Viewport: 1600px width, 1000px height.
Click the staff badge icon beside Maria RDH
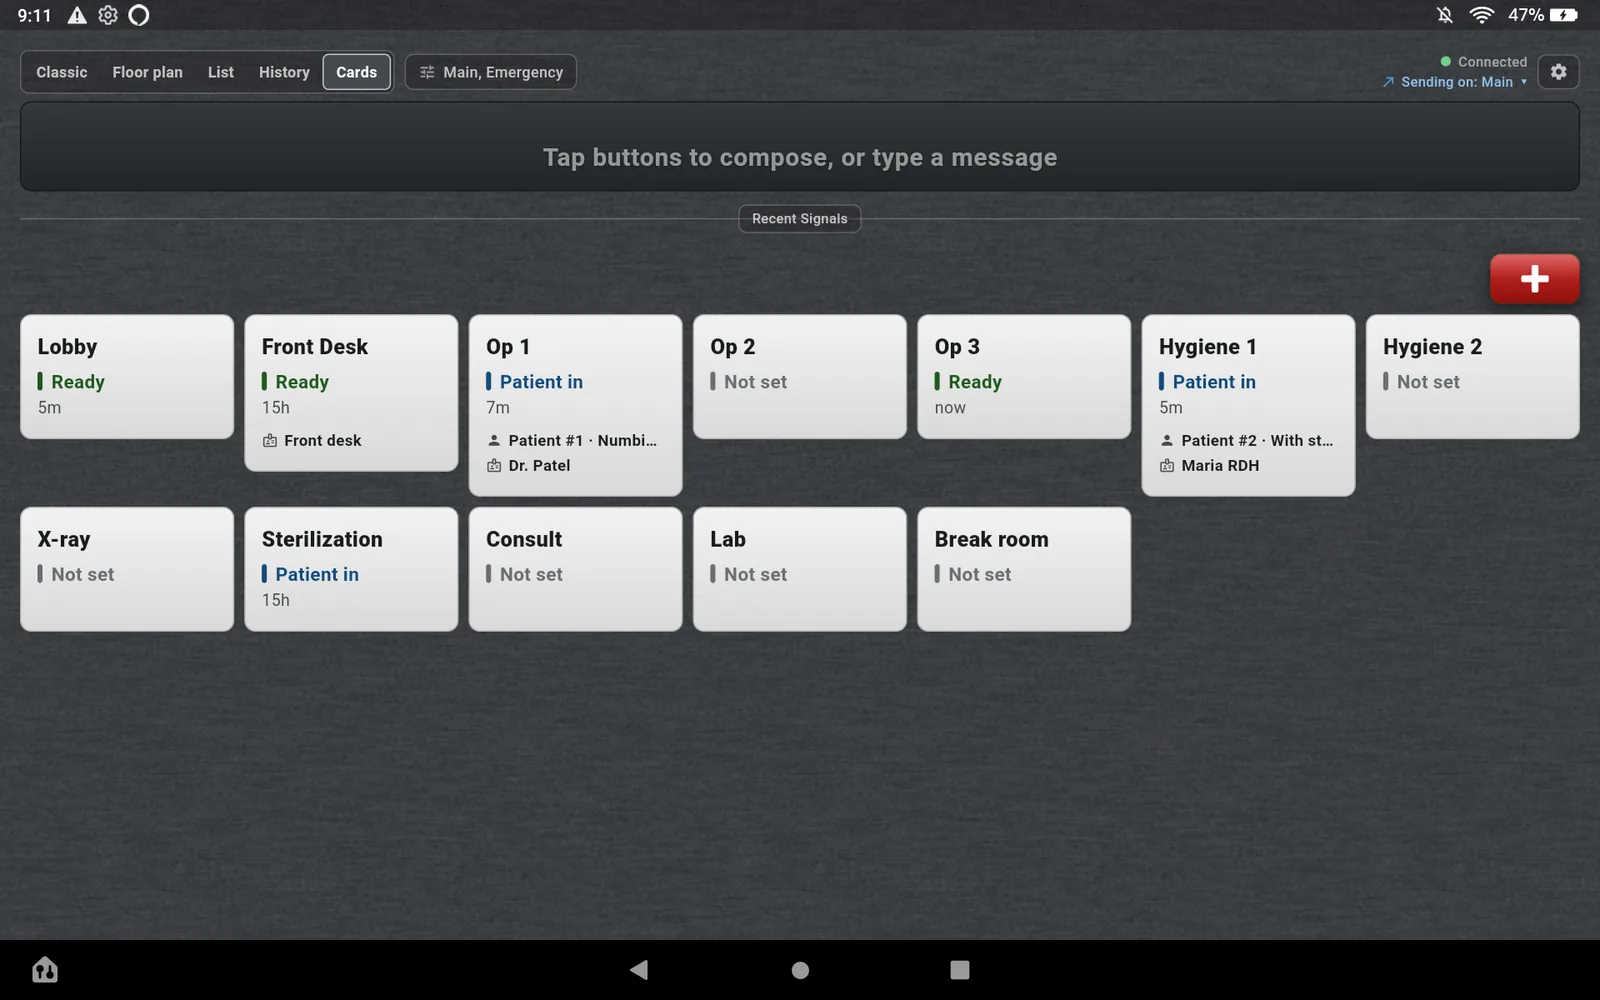[x=1167, y=466]
